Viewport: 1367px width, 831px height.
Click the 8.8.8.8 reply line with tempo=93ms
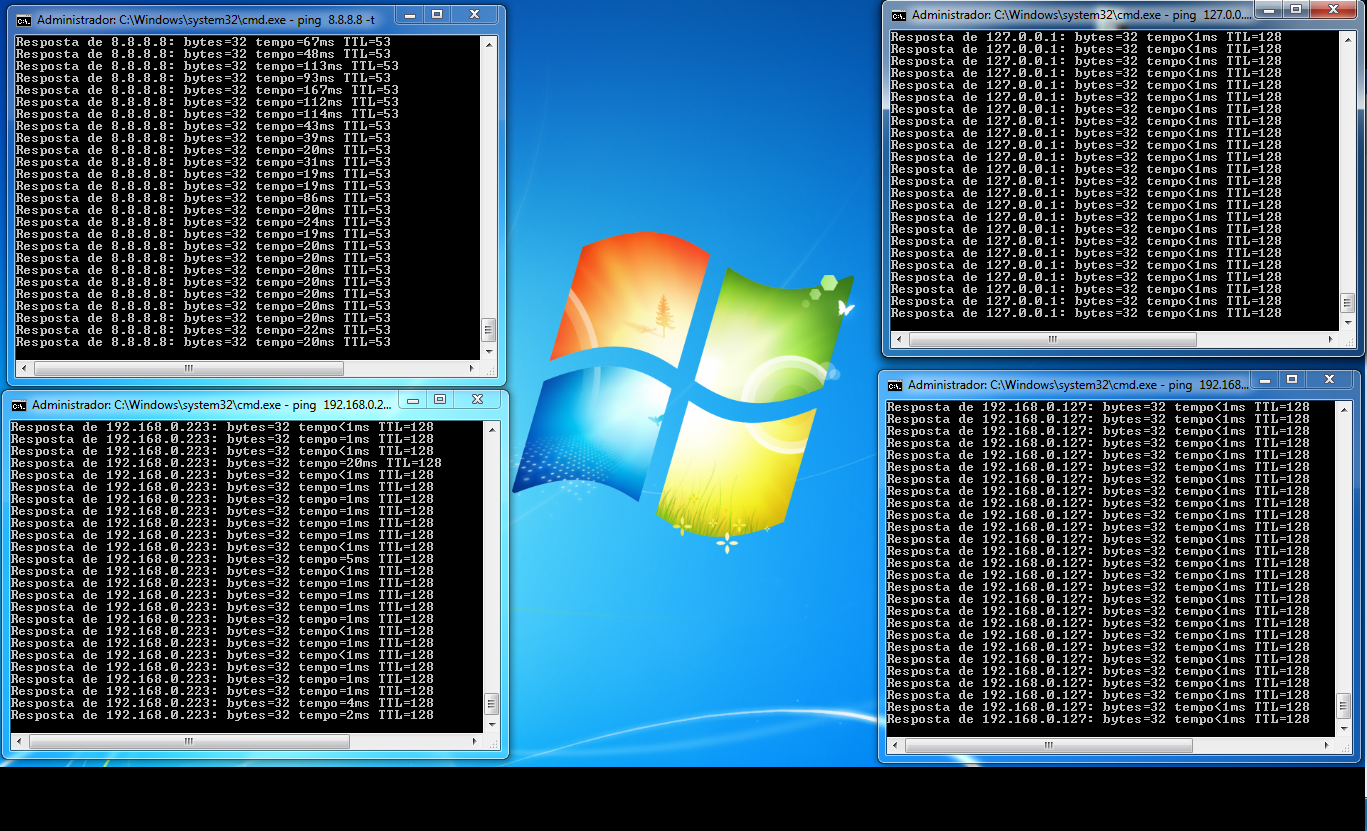(203, 78)
